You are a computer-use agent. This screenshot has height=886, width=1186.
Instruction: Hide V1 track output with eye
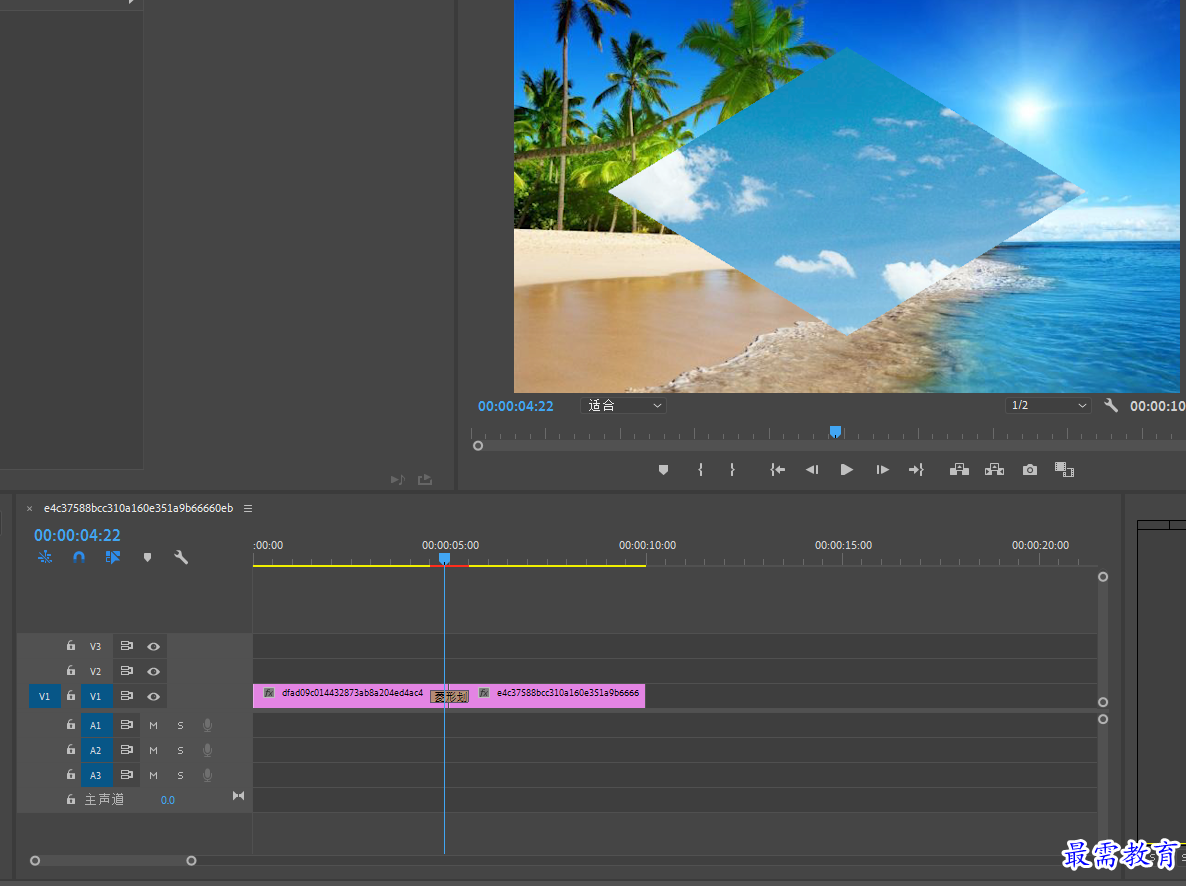tap(154, 697)
